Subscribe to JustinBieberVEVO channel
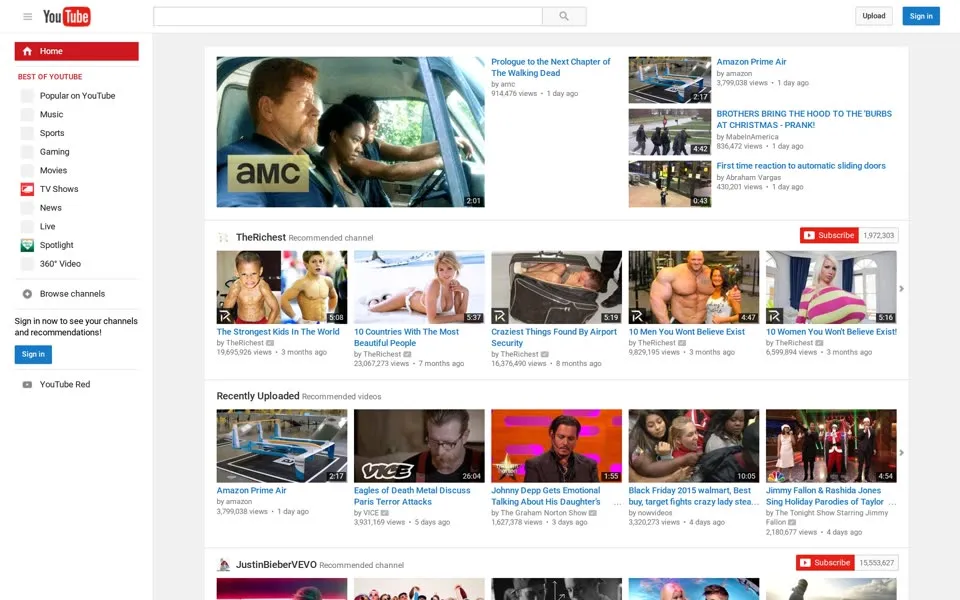Screen dimensions: 960x600 pos(825,563)
